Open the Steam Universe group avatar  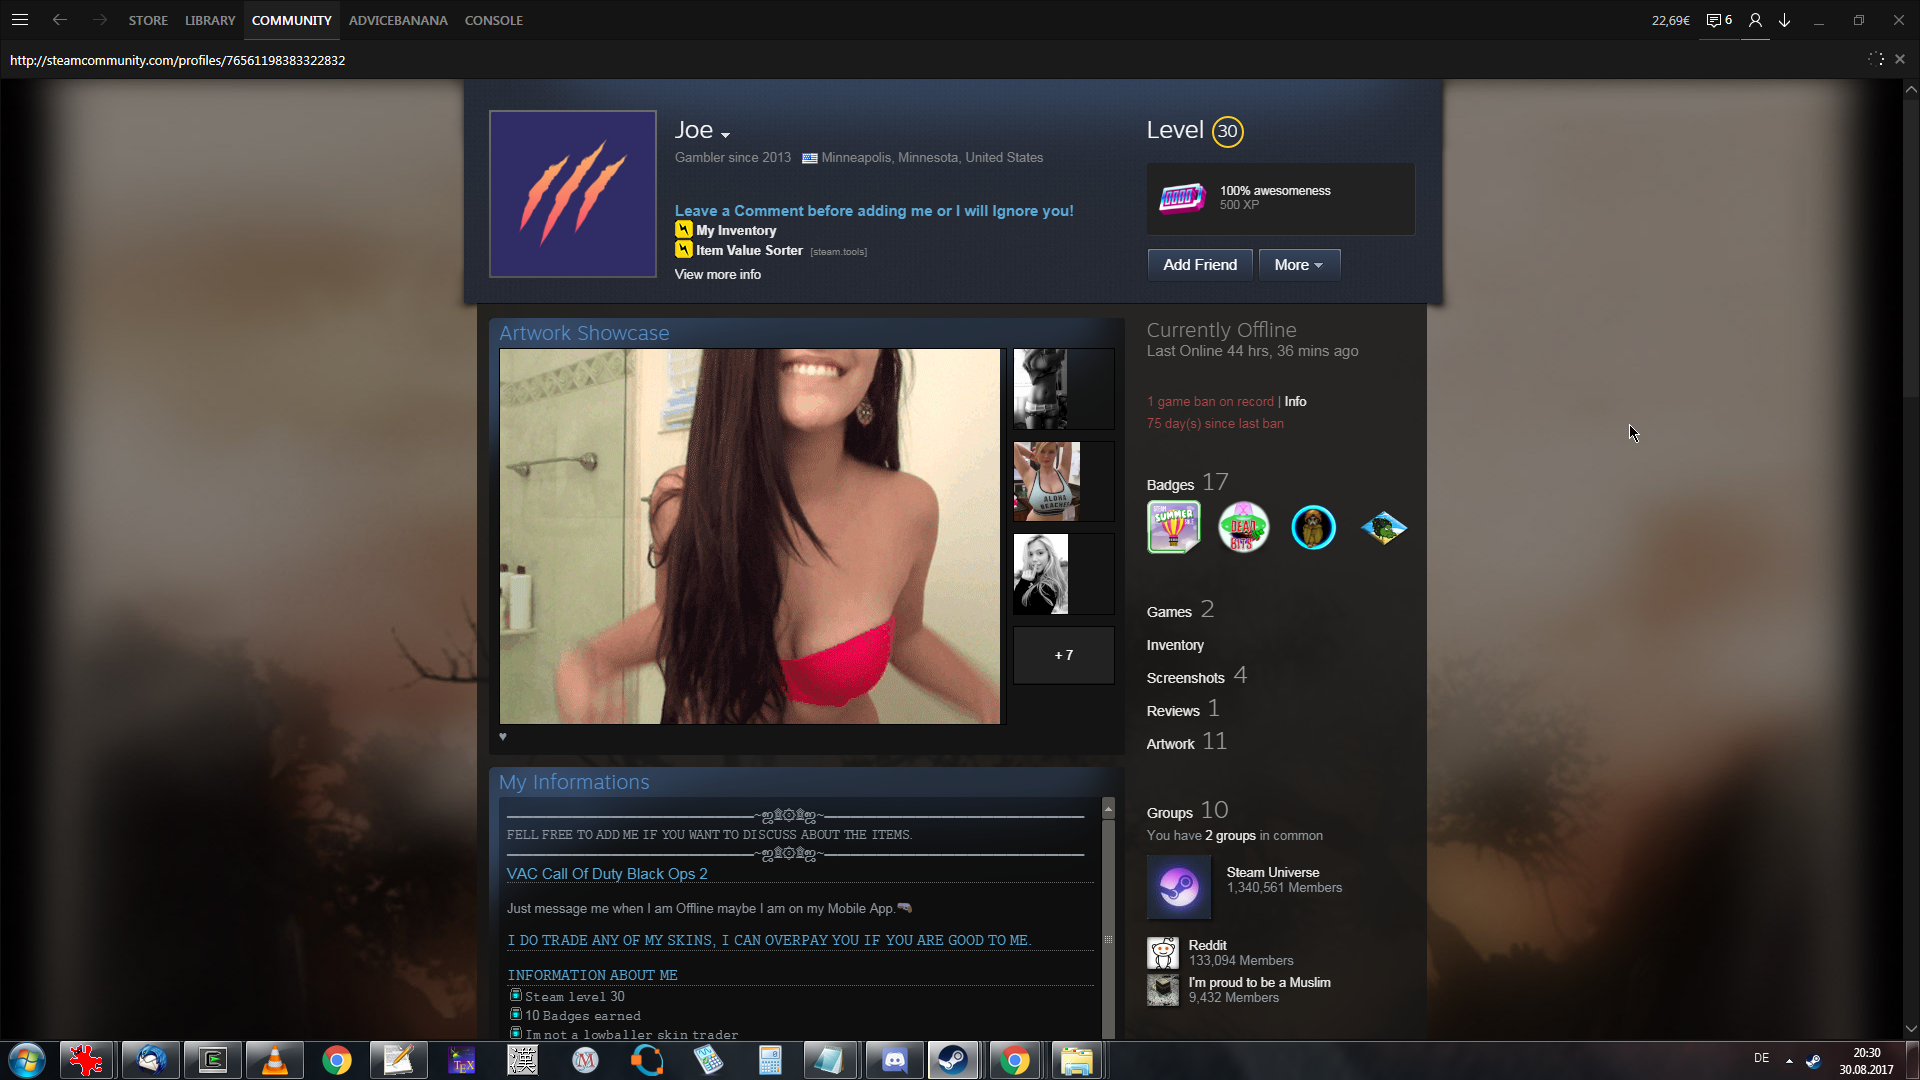click(x=1178, y=887)
